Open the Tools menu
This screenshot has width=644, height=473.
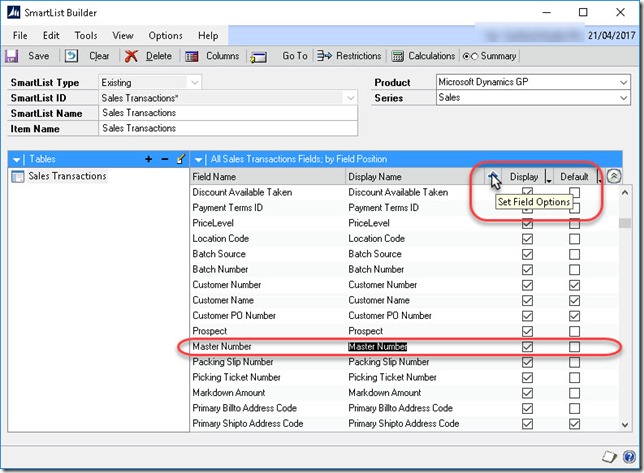pos(86,36)
